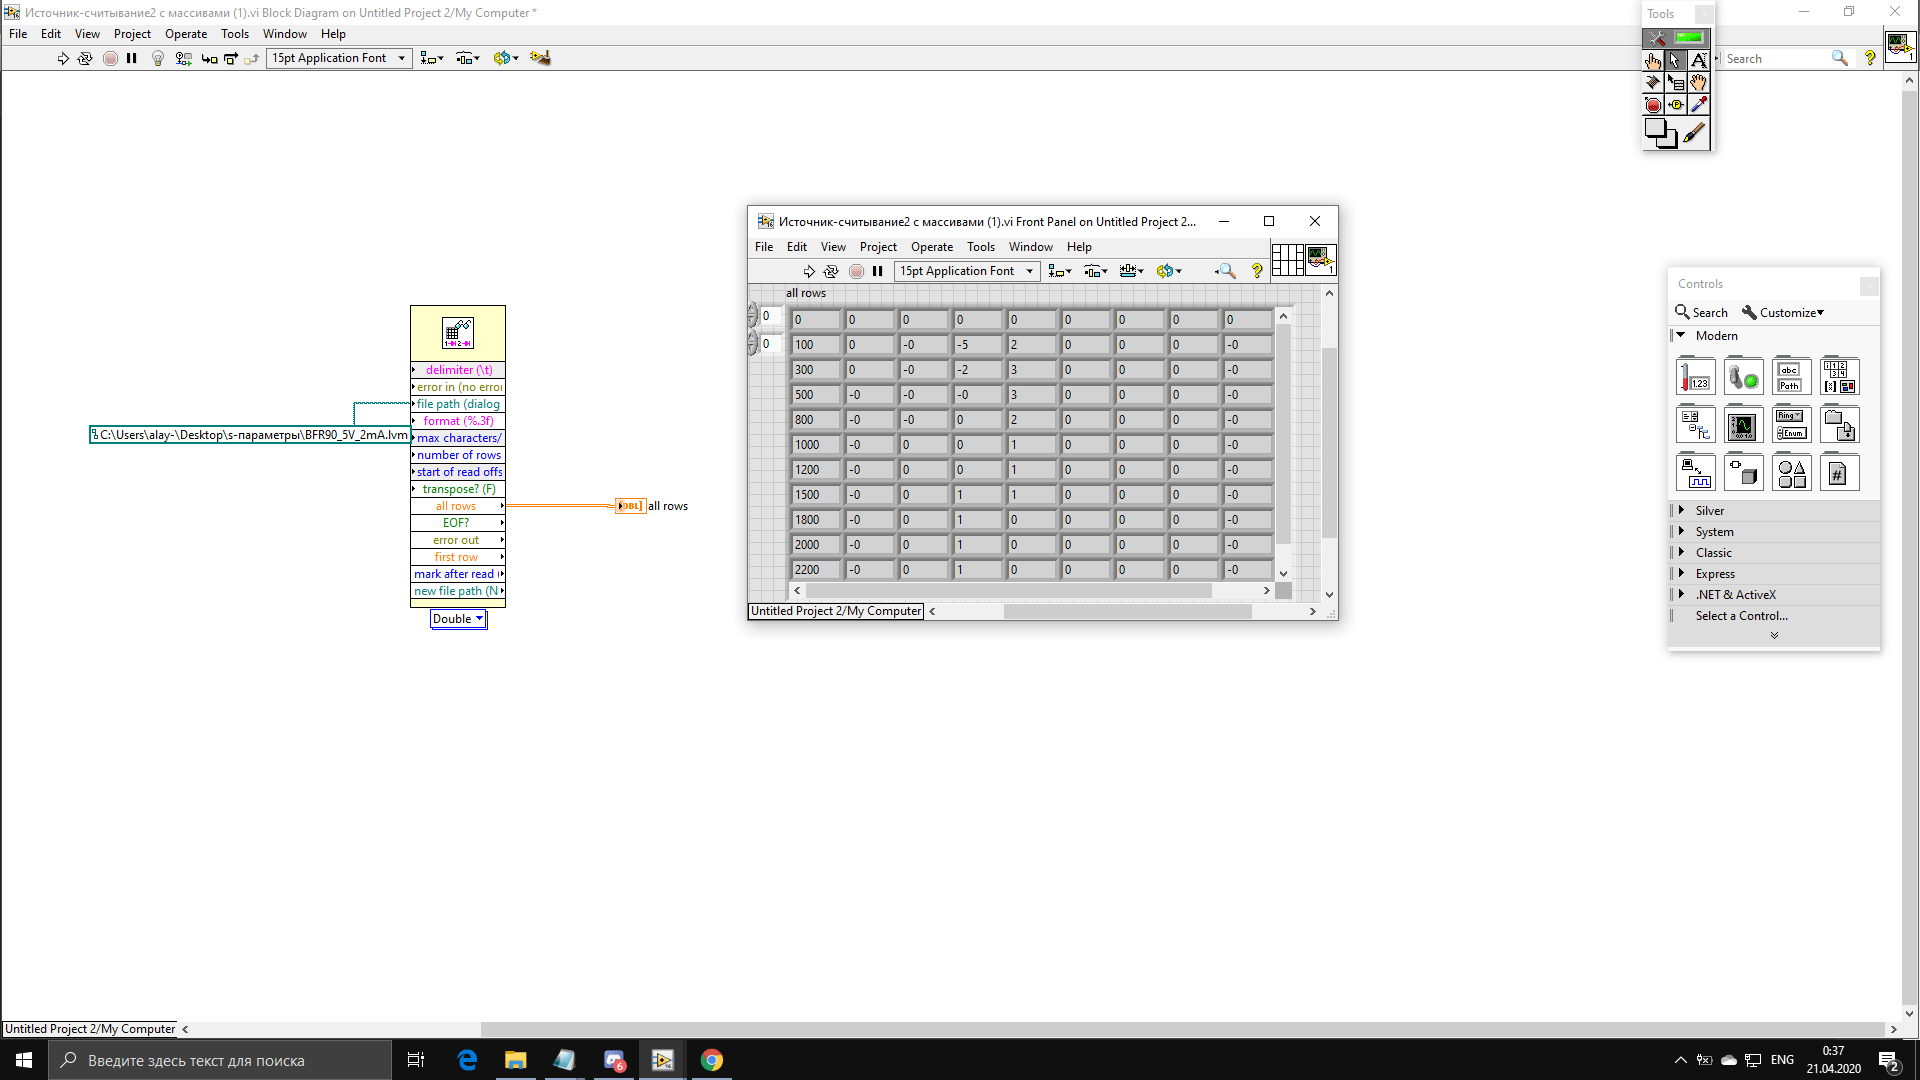Open Tools menu in Front Panel window
This screenshot has width=1920, height=1080.
pyautogui.click(x=981, y=247)
